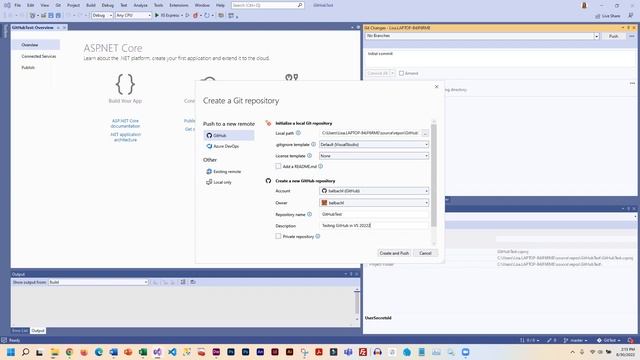Close the Create a Git repository dialog

(437, 87)
